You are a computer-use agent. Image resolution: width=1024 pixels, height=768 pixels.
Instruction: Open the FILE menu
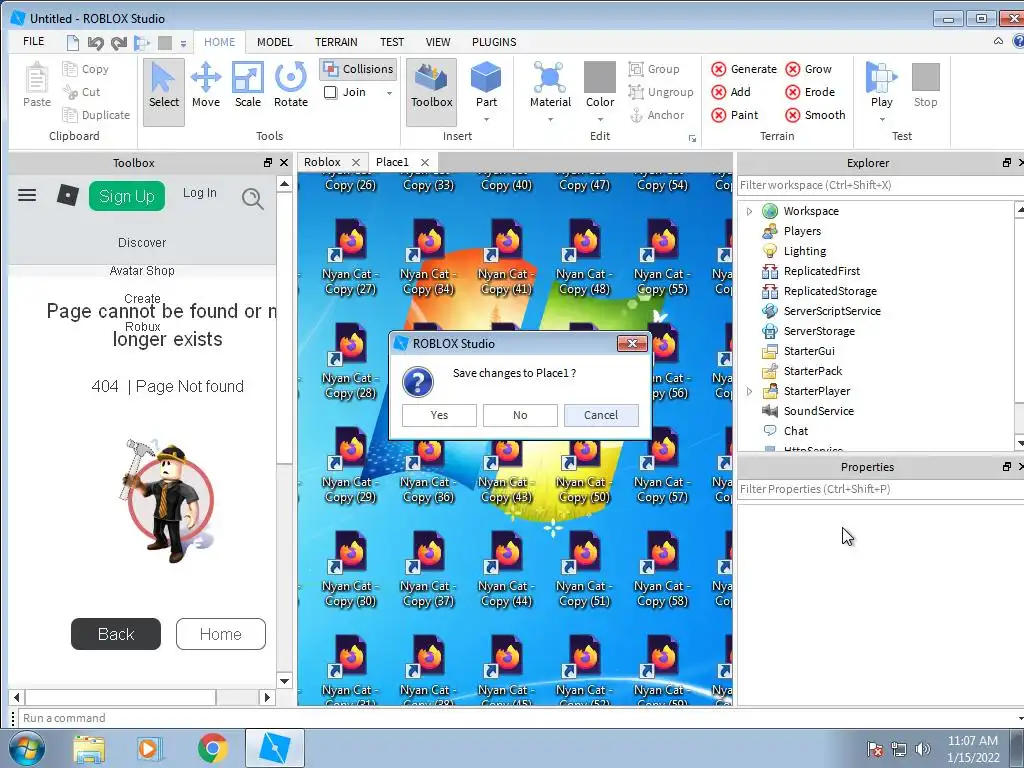[x=34, y=42]
